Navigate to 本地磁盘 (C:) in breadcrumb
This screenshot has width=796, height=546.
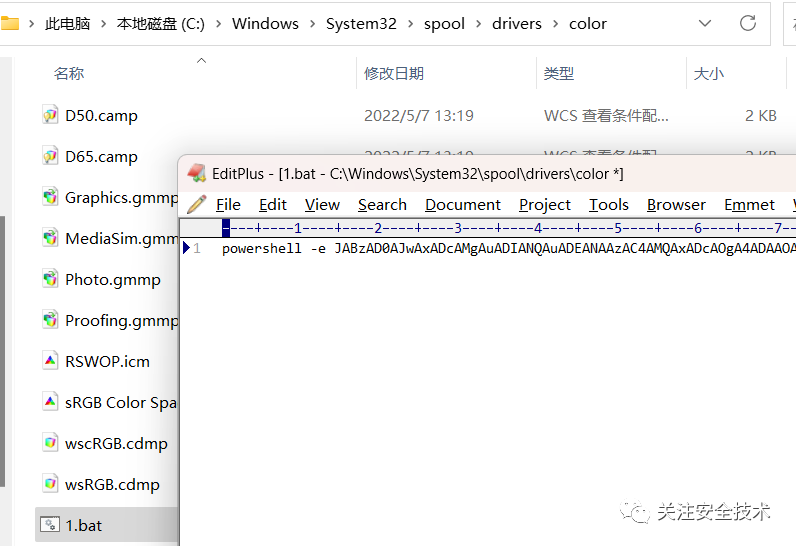click(160, 24)
